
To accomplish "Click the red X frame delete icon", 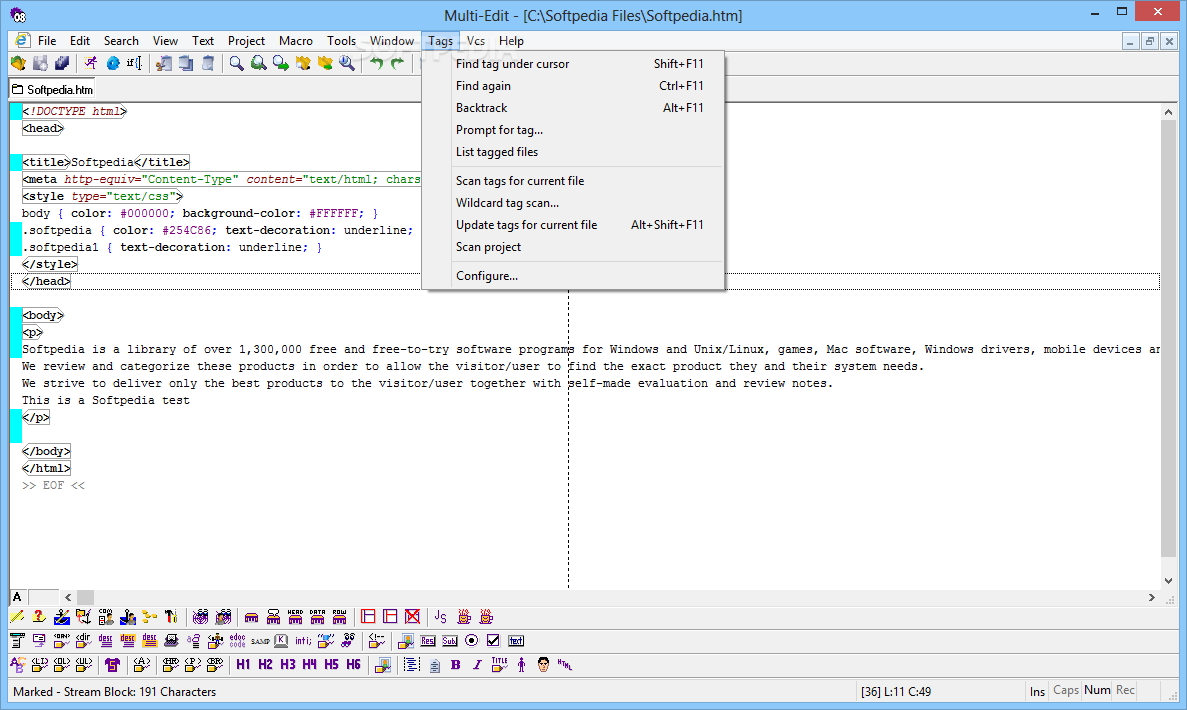I will 412,617.
